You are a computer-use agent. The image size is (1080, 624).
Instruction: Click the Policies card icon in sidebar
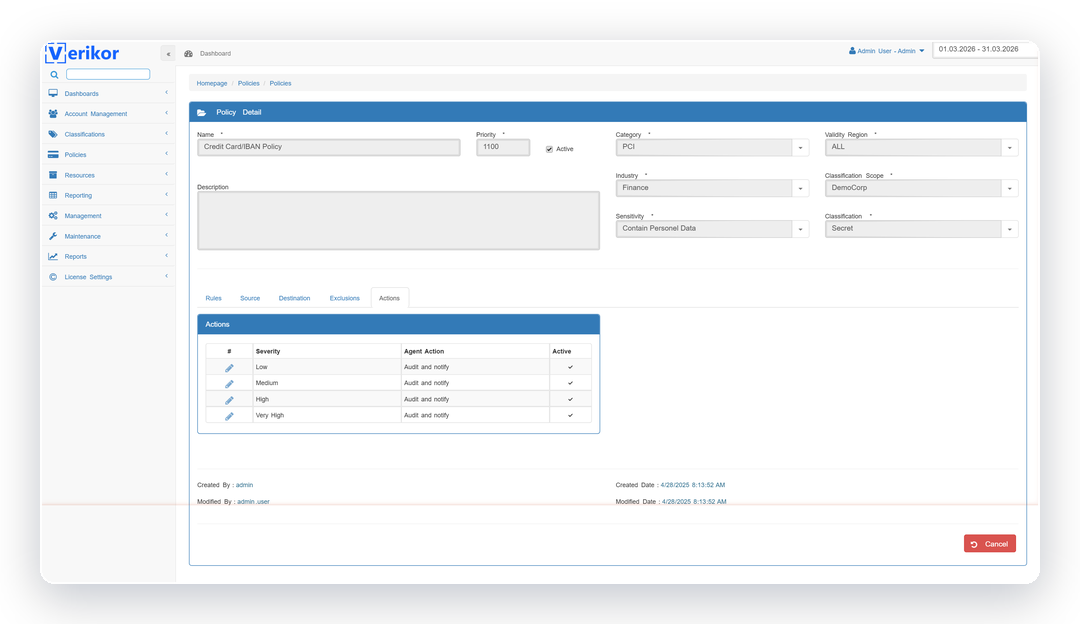pos(53,154)
